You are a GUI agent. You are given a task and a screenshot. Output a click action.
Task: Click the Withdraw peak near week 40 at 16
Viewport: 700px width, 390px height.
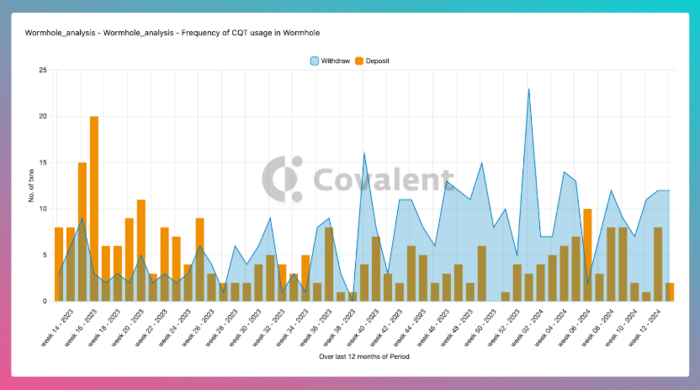click(364, 154)
